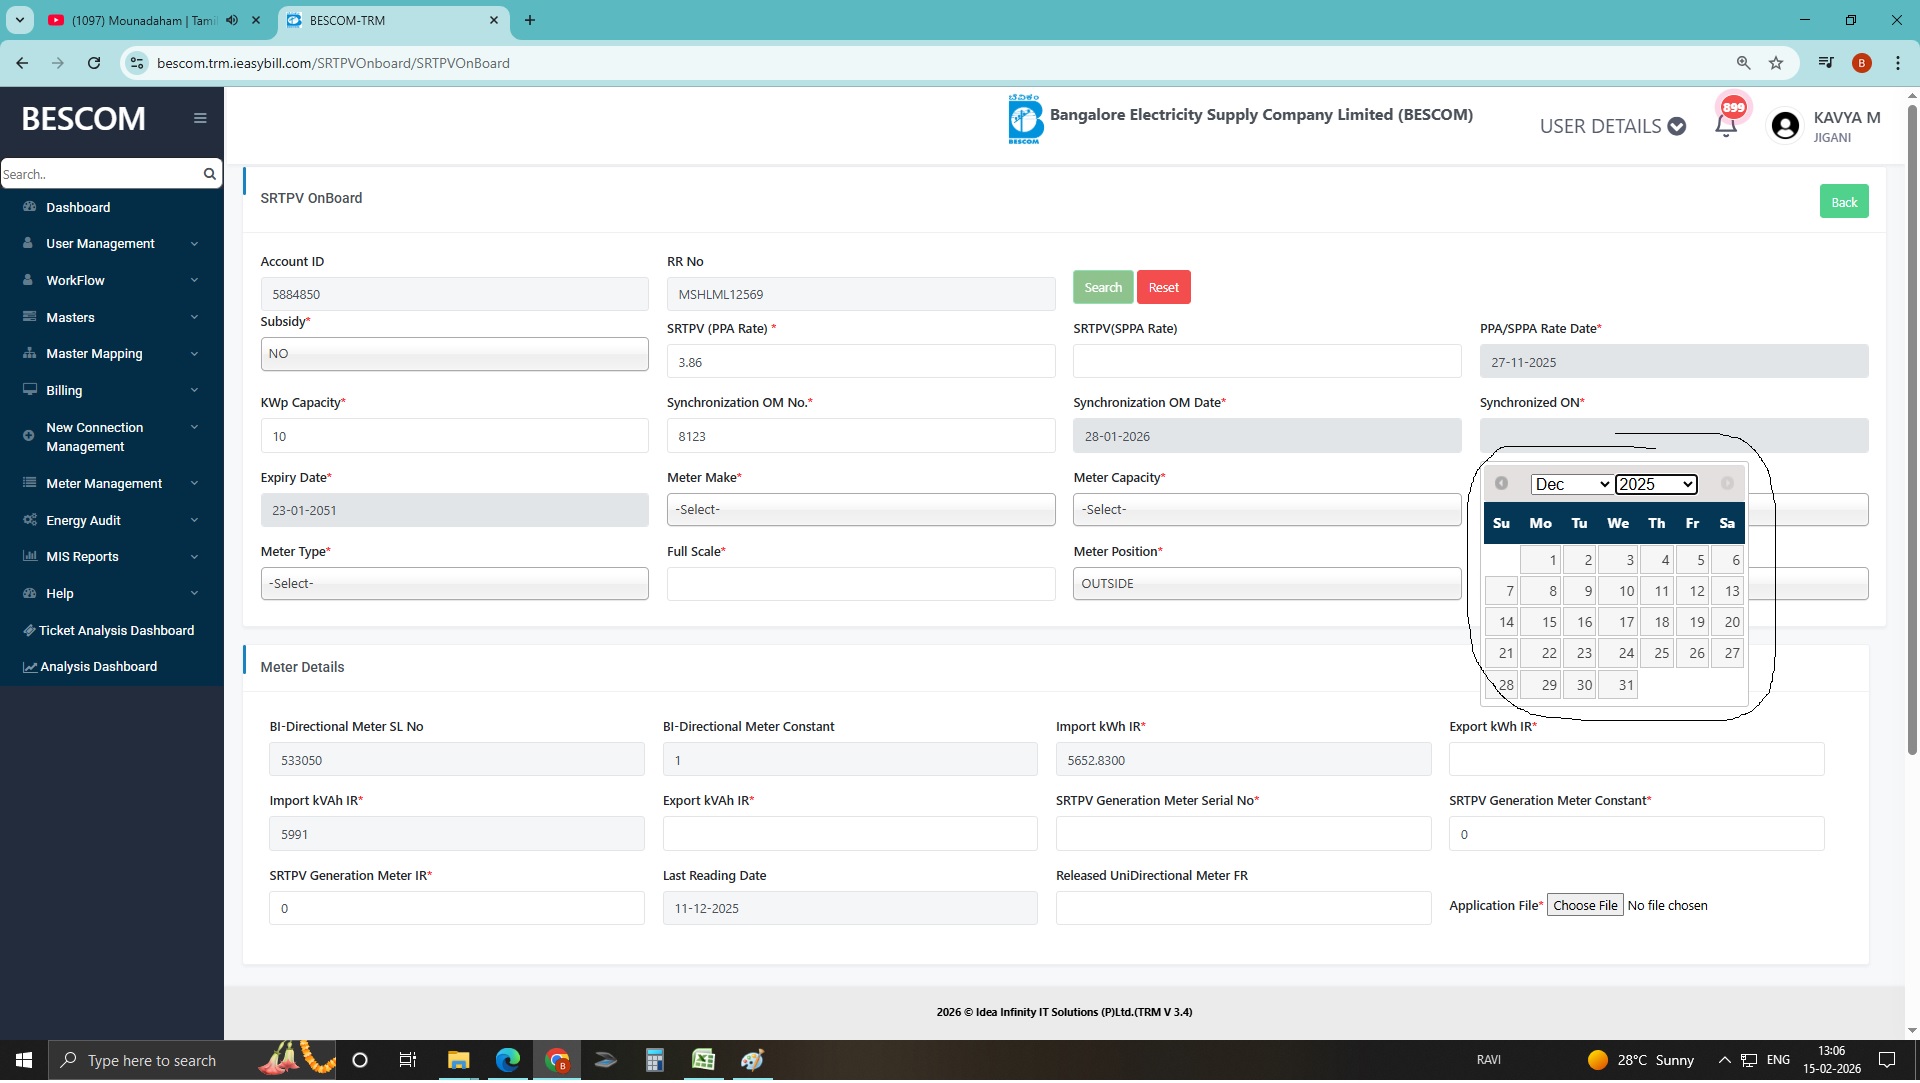The image size is (1920, 1083).
Task: Open Ticket Analysis Dashboard menu item
Action: coord(116,631)
